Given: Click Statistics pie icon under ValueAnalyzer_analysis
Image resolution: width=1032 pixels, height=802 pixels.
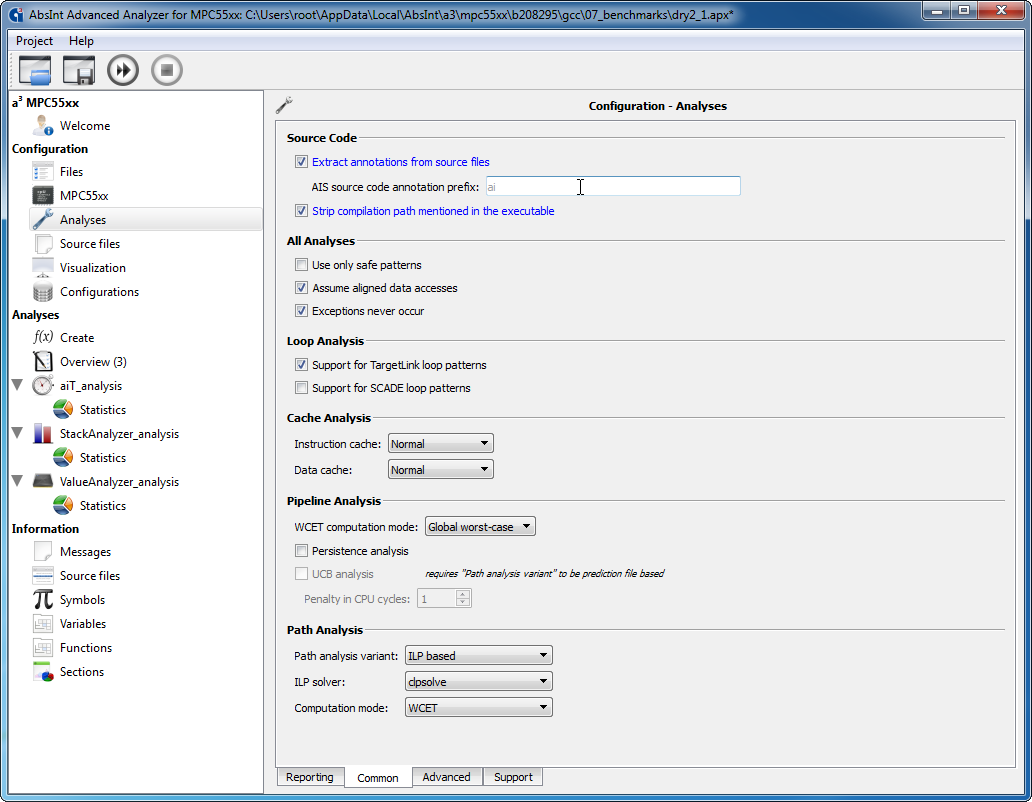Looking at the screenshot, I should [x=63, y=505].
